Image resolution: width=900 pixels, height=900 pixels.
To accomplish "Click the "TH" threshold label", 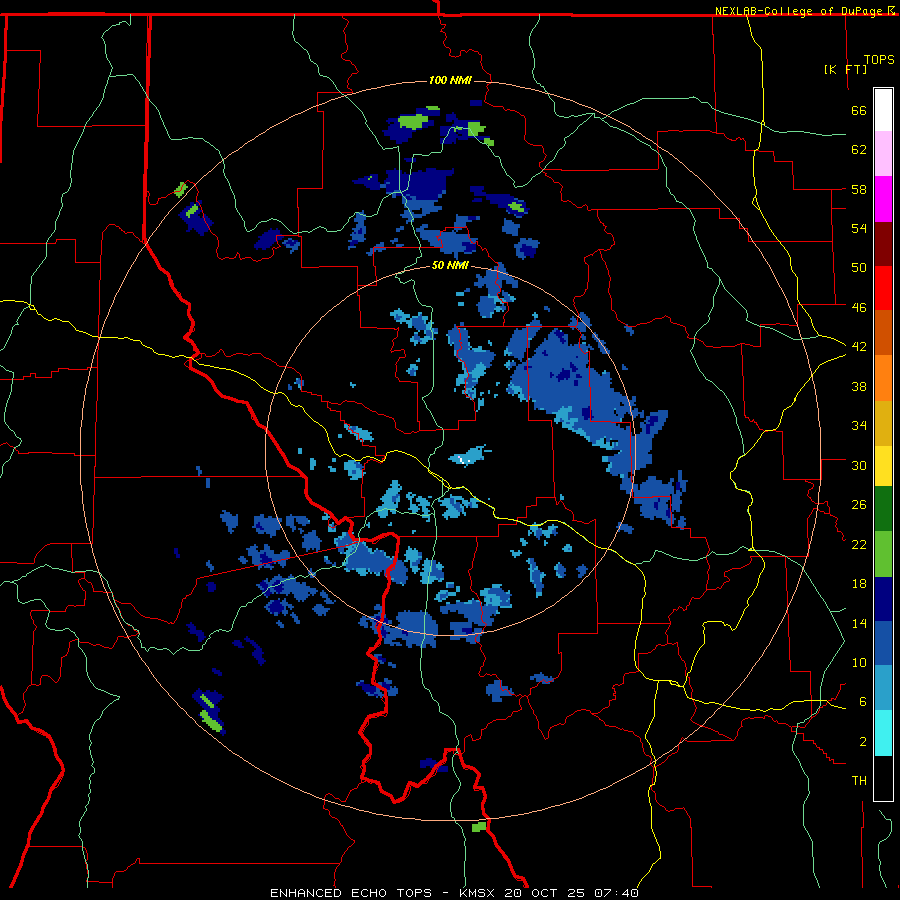I will pyautogui.click(x=859, y=781).
